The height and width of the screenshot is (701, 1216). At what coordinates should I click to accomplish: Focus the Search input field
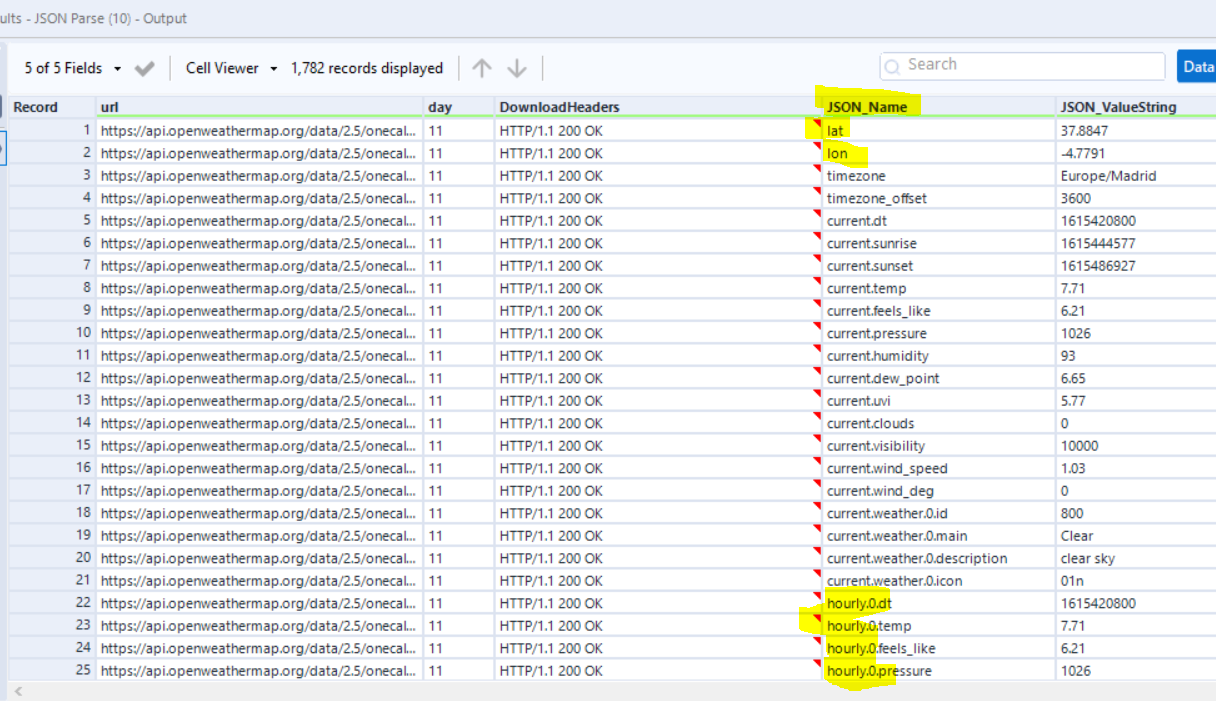[x=1022, y=66]
